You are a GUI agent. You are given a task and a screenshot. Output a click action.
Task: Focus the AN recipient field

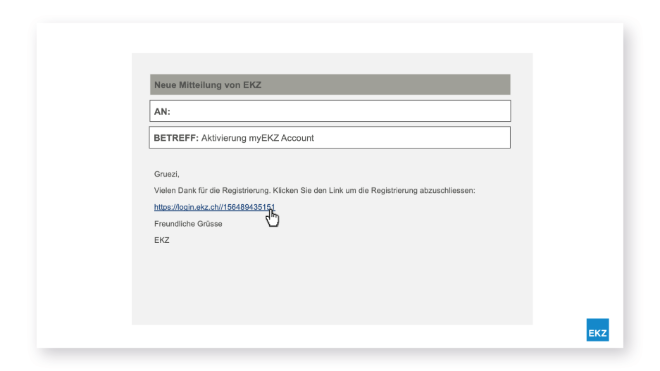click(330, 111)
